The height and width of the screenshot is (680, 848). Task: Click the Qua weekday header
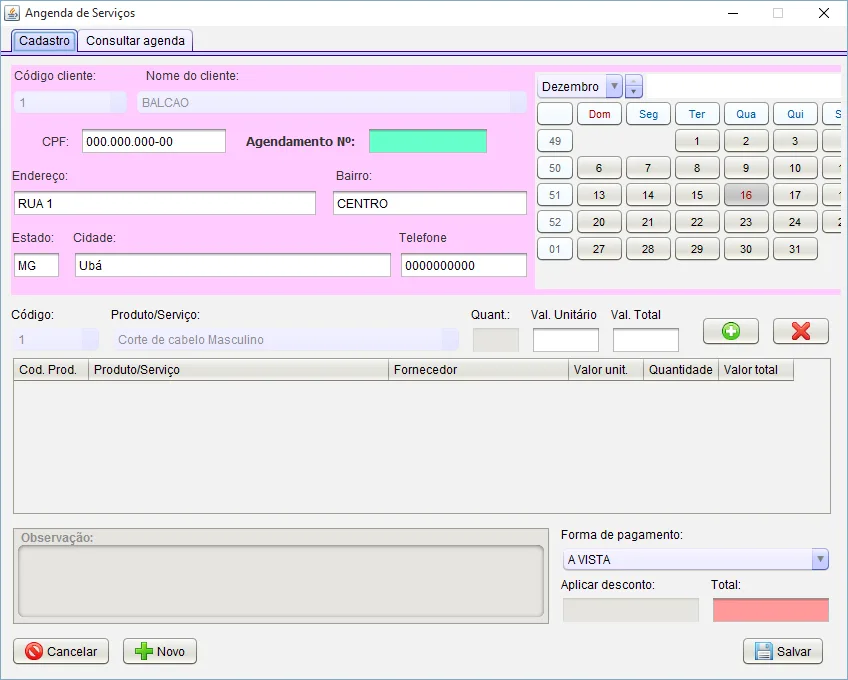pos(746,114)
